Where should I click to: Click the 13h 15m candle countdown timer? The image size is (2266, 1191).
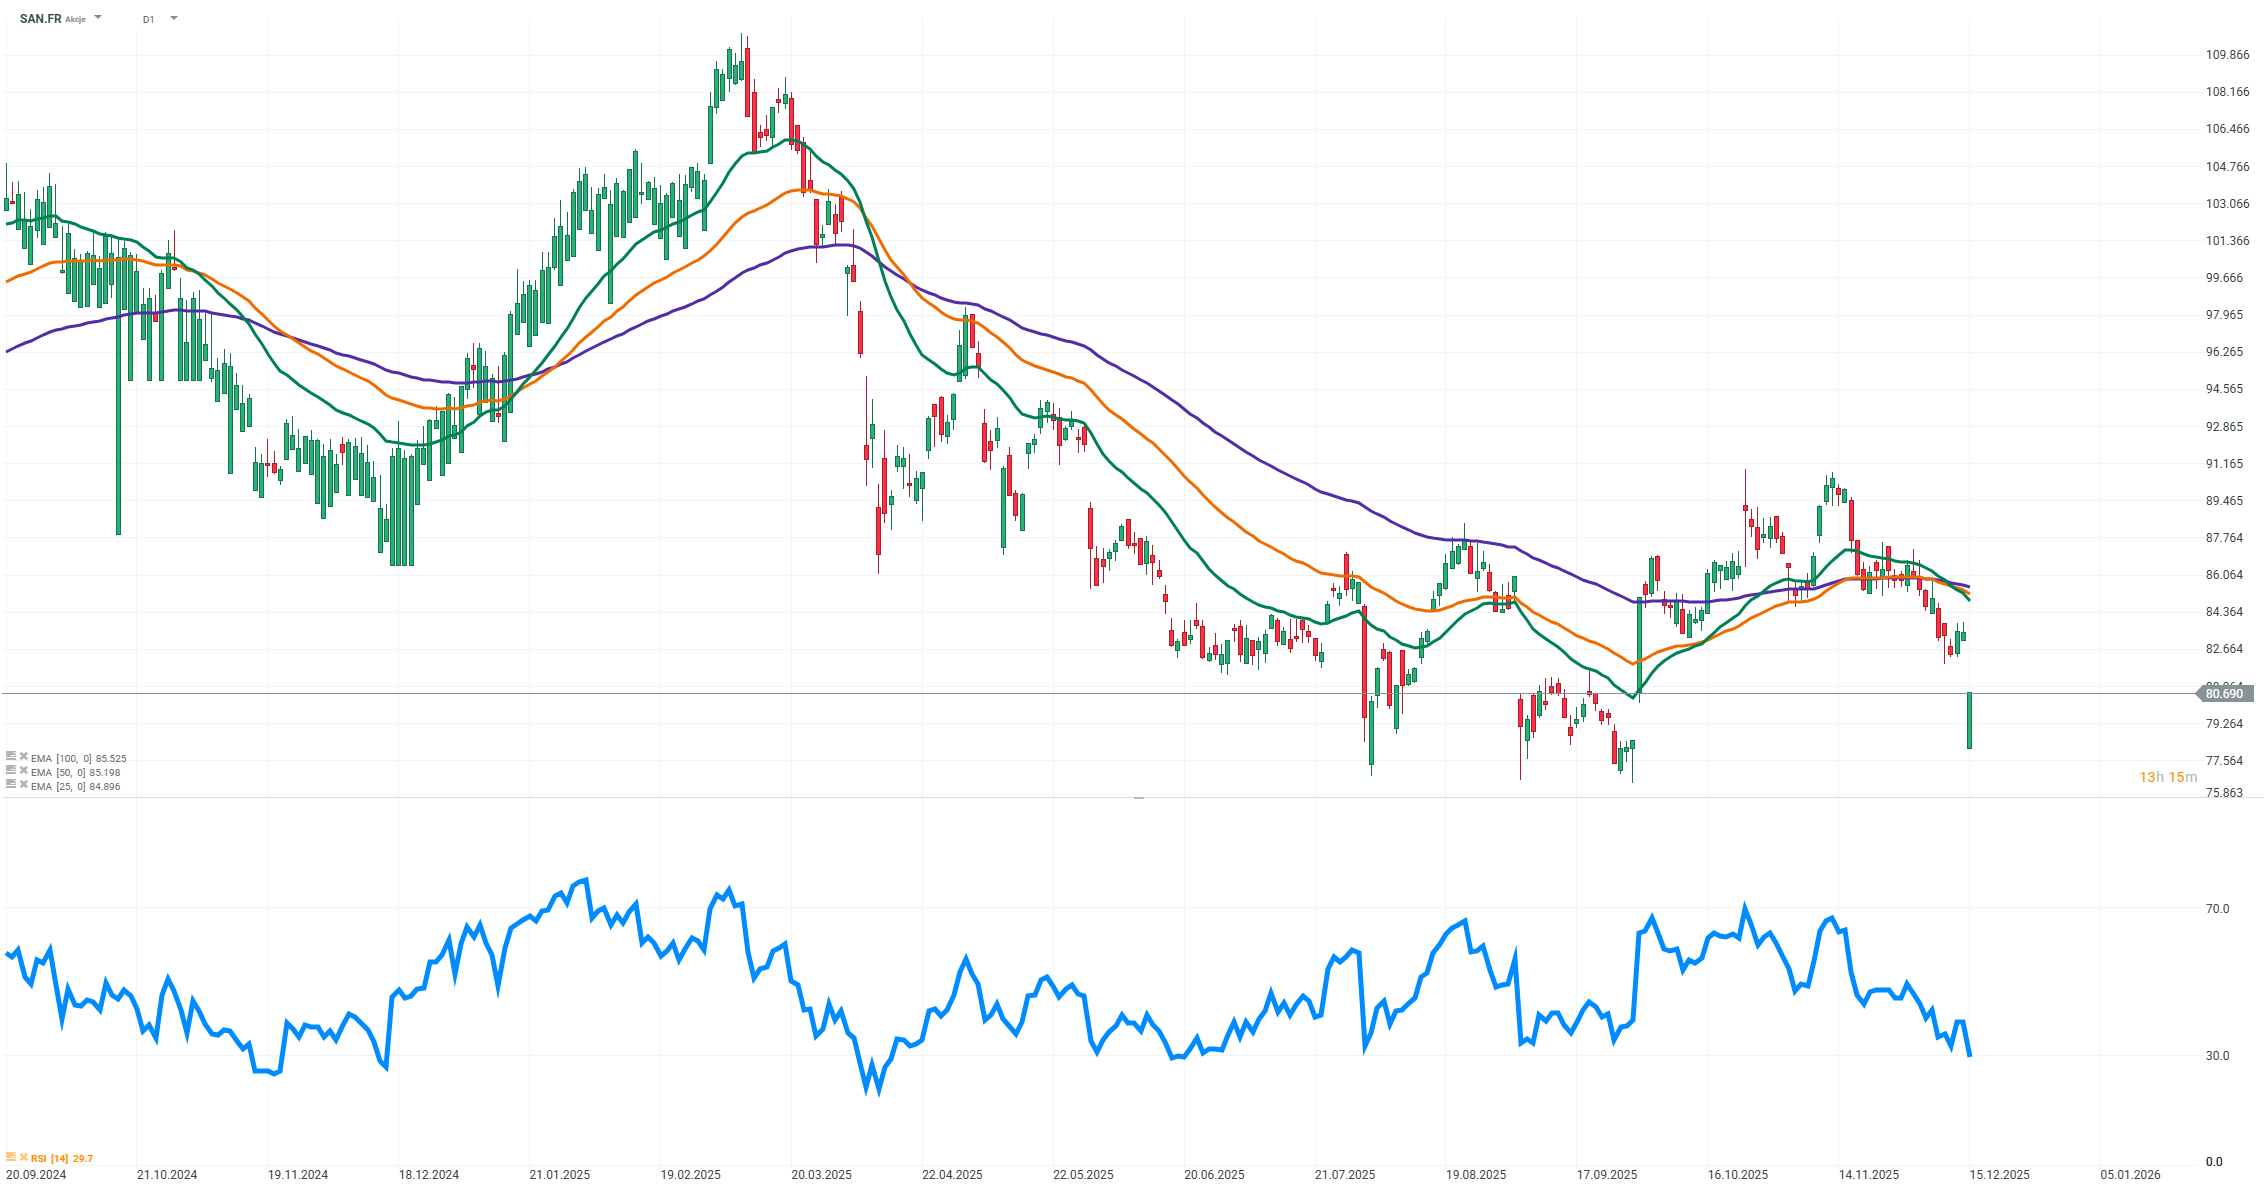[x=2168, y=777]
